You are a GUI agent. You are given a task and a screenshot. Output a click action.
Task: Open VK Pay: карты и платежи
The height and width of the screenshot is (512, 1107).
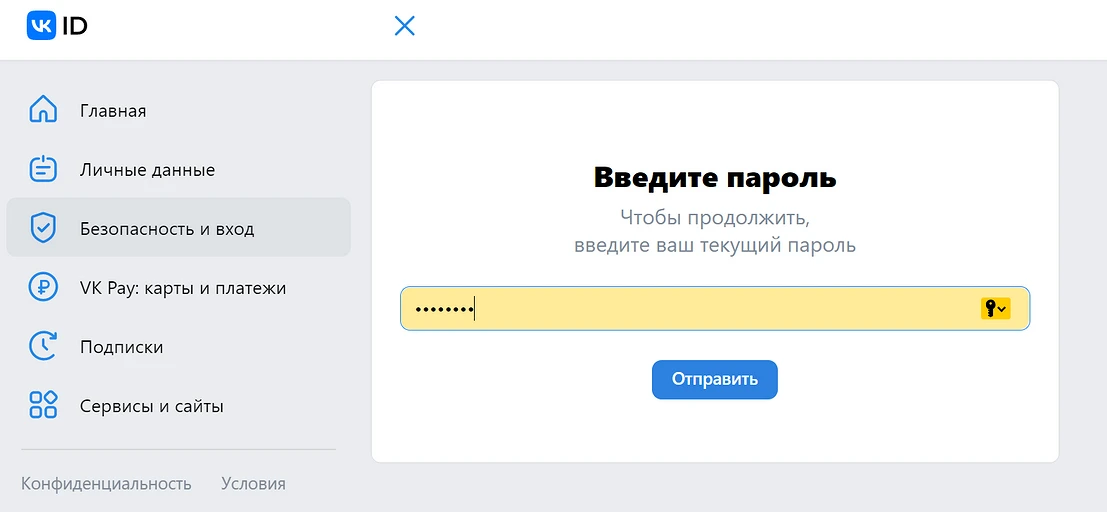tap(183, 288)
